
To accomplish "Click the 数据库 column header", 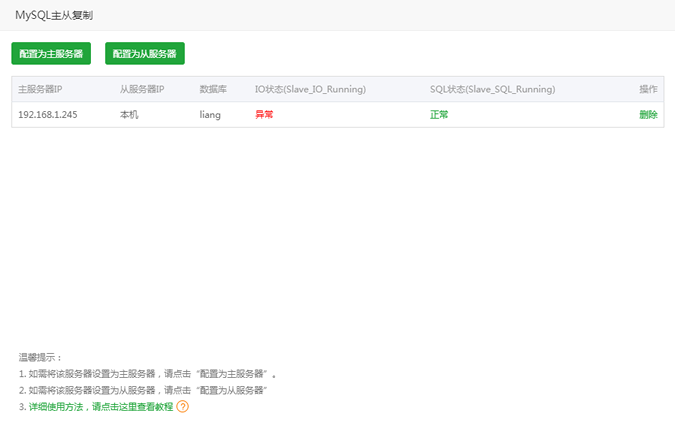I will click(213, 89).
